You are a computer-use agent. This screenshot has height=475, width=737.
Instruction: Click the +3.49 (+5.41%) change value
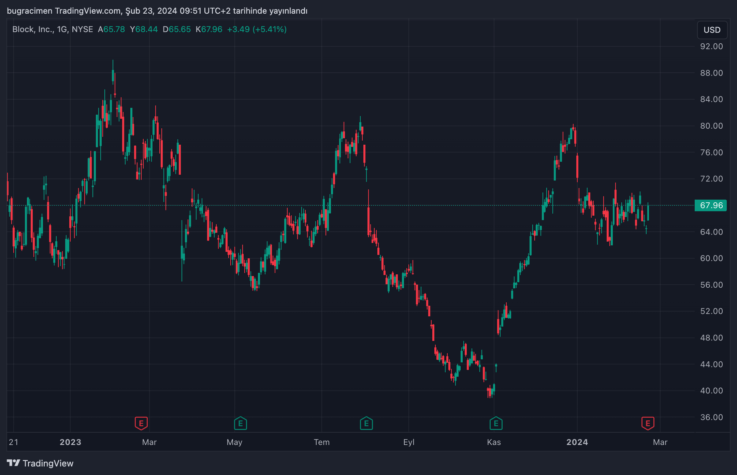pos(256,30)
